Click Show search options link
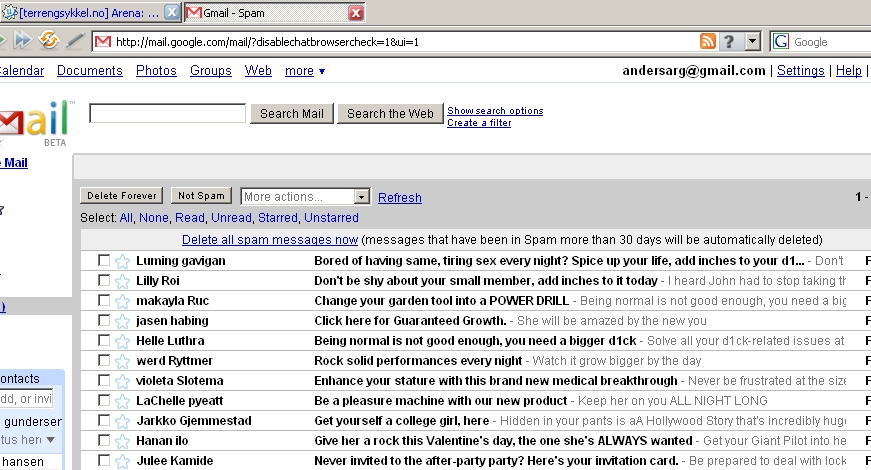 pos(495,111)
